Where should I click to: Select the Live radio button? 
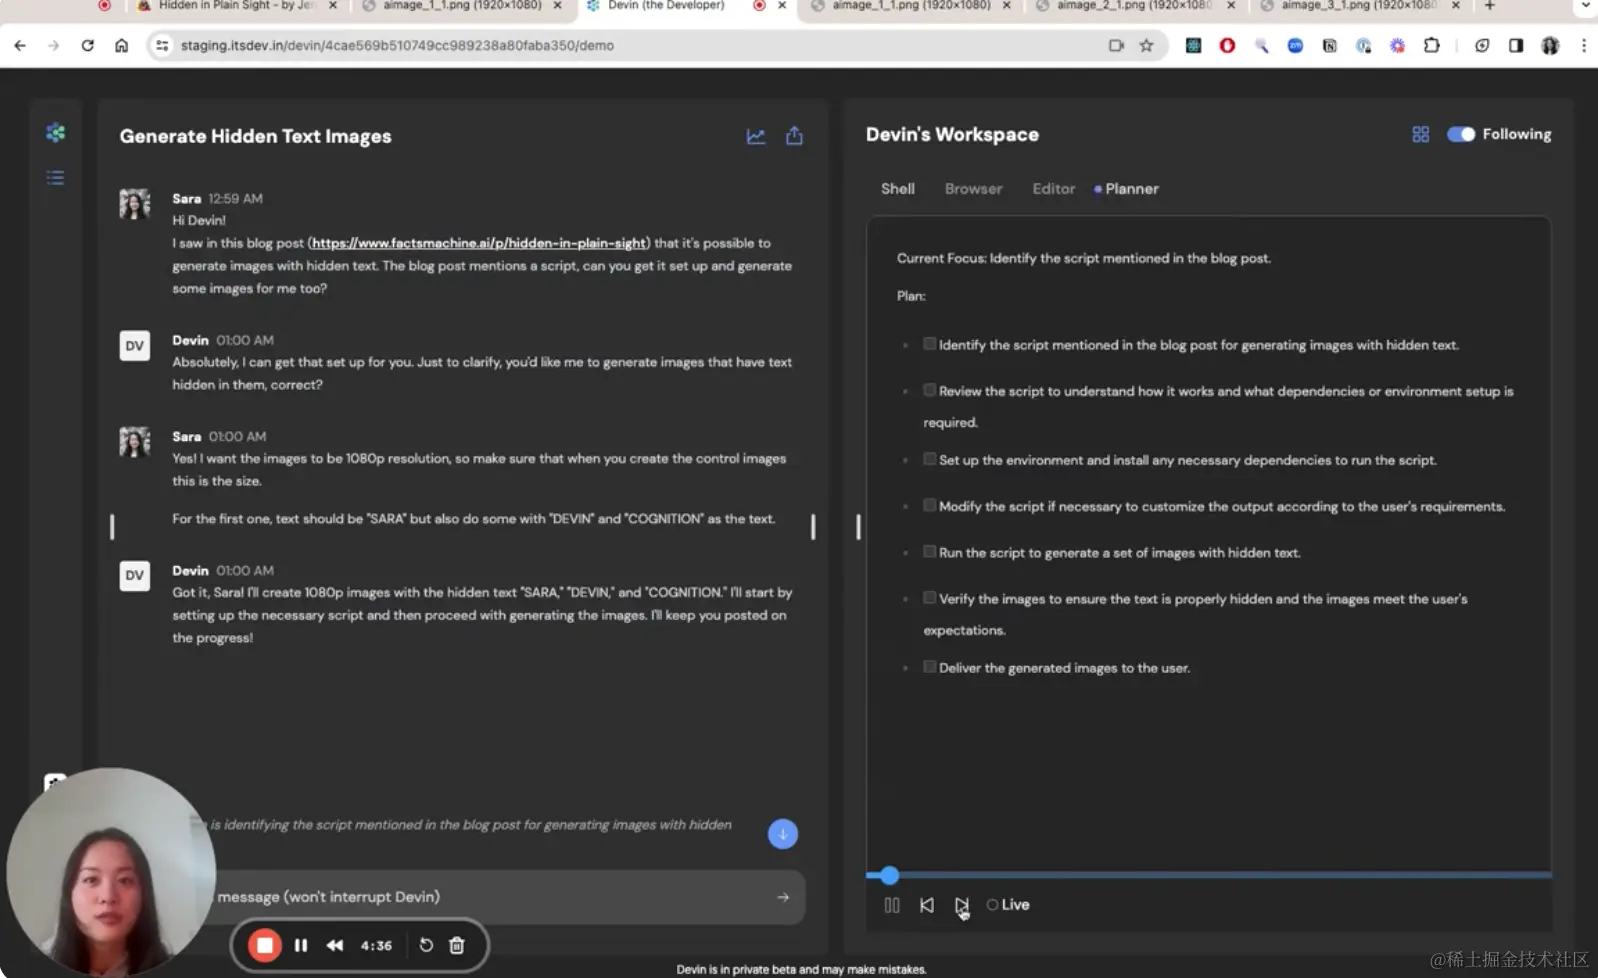(992, 905)
